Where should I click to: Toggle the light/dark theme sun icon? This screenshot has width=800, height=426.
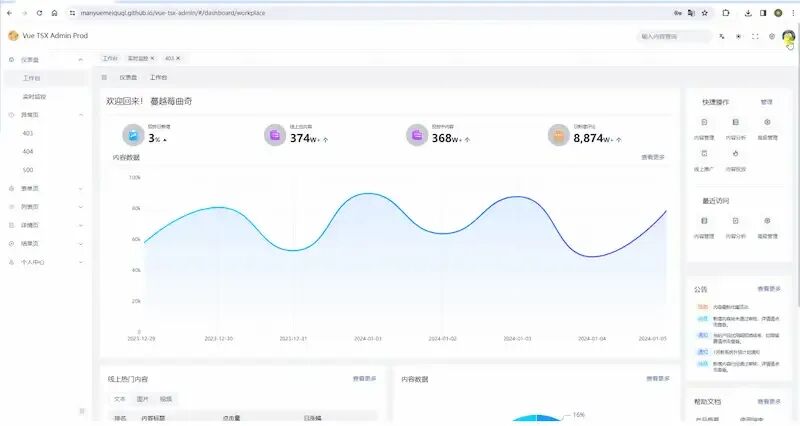click(738, 36)
